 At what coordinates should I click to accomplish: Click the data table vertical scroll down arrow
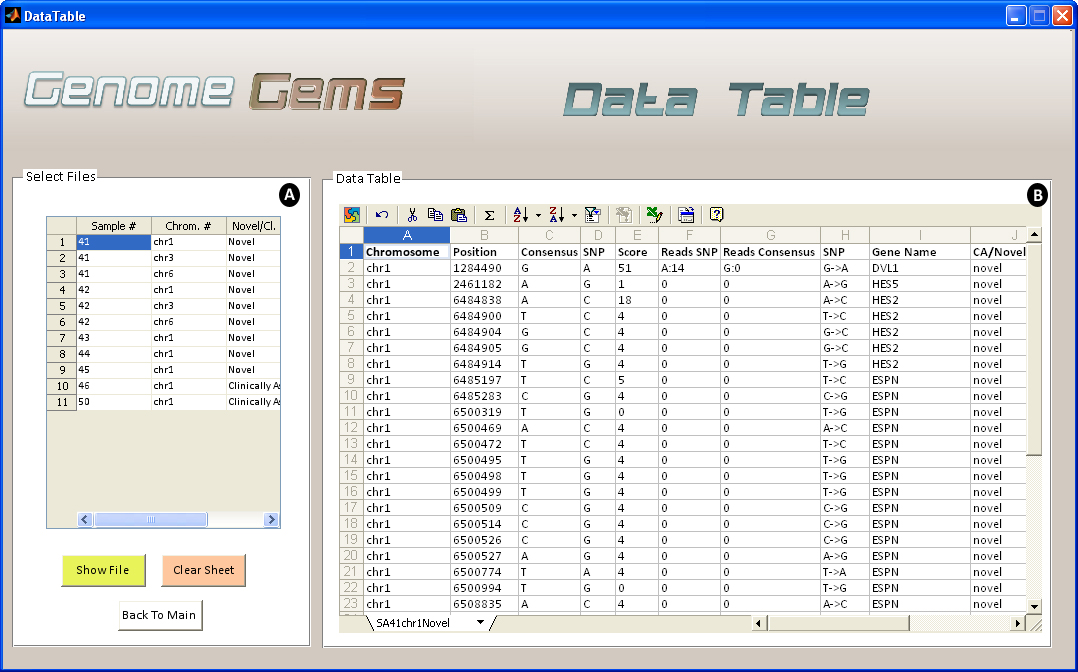pyautogui.click(x=1034, y=605)
